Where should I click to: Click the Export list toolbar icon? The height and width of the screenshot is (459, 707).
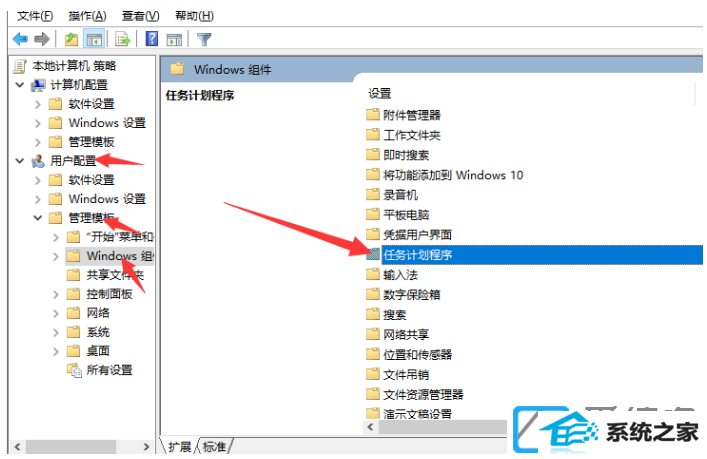tap(122, 39)
